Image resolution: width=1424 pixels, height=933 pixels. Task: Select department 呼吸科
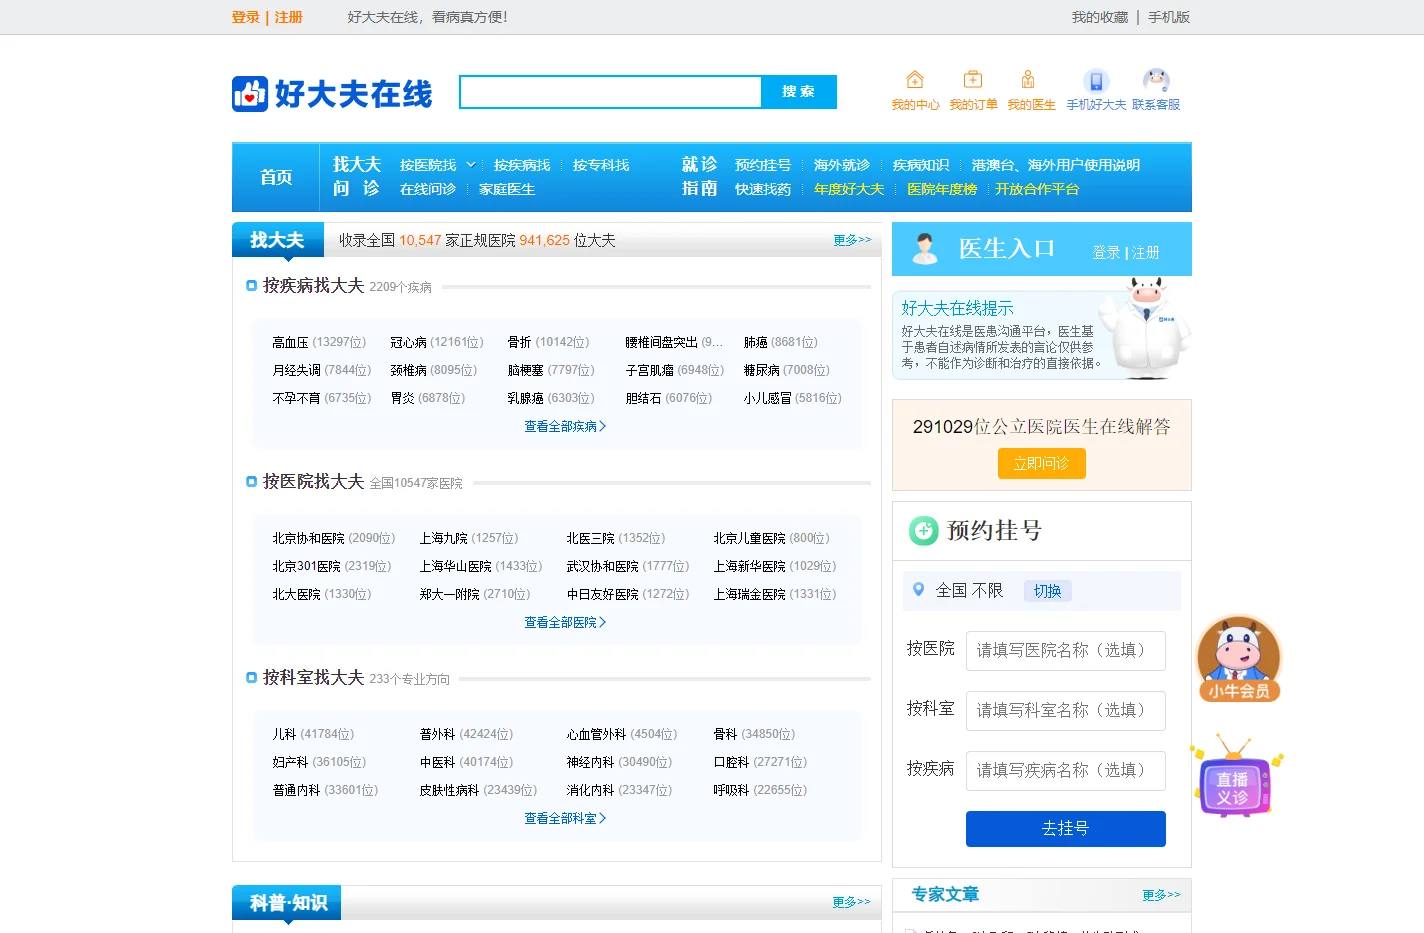731,790
